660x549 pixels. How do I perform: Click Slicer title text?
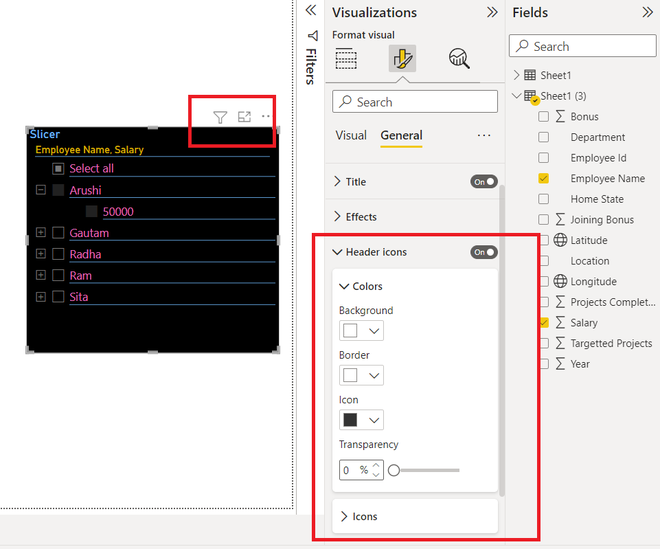(x=45, y=134)
